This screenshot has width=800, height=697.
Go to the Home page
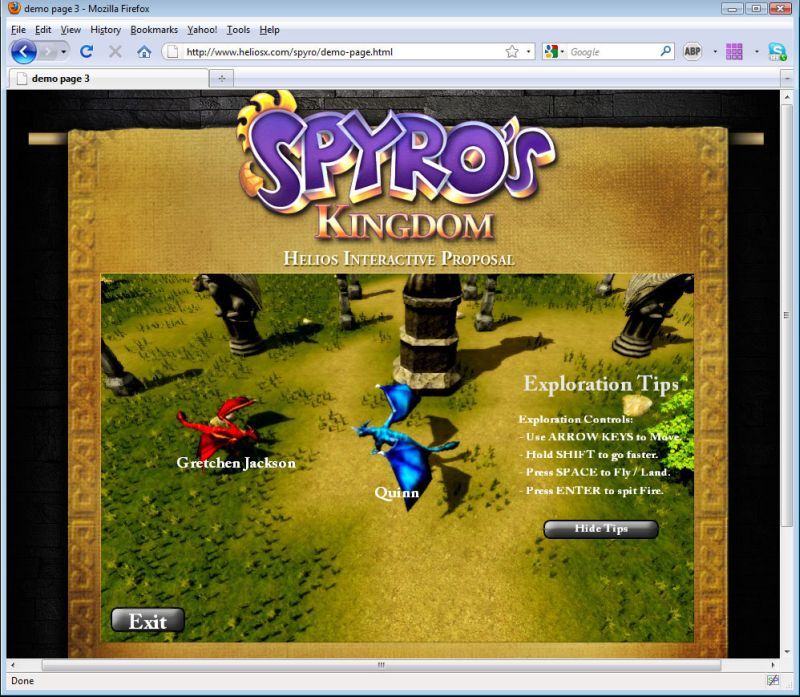pyautogui.click(x=144, y=51)
